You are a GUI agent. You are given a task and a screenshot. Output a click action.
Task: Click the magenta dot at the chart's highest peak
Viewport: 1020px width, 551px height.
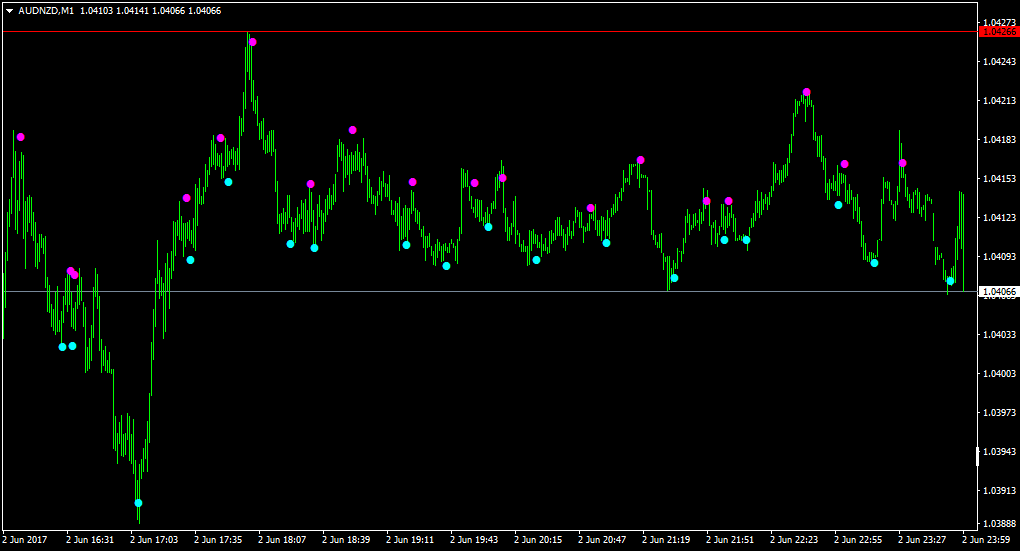252,42
